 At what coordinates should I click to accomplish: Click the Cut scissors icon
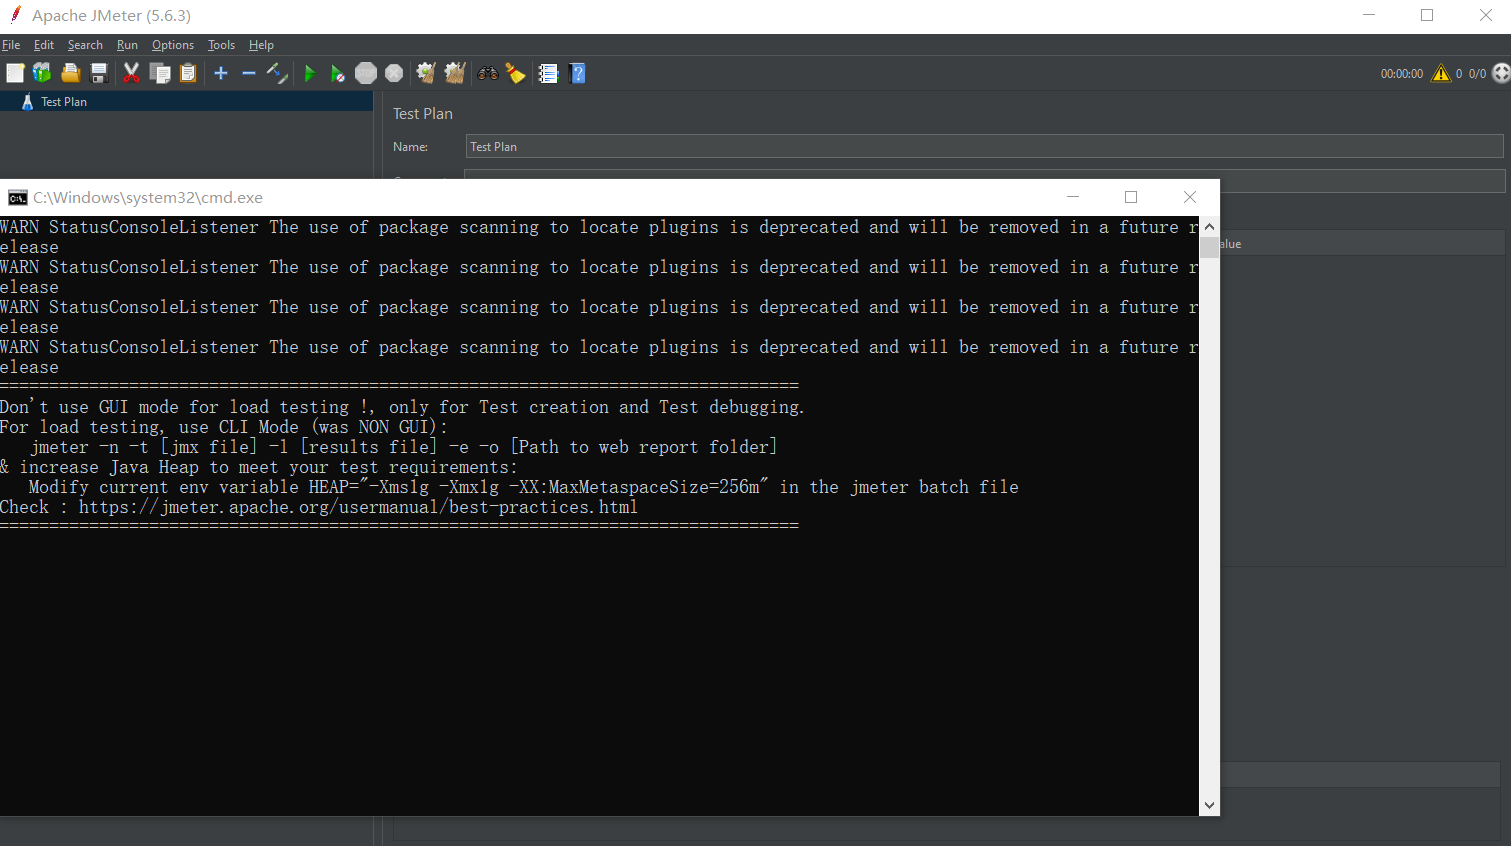[x=131, y=73]
